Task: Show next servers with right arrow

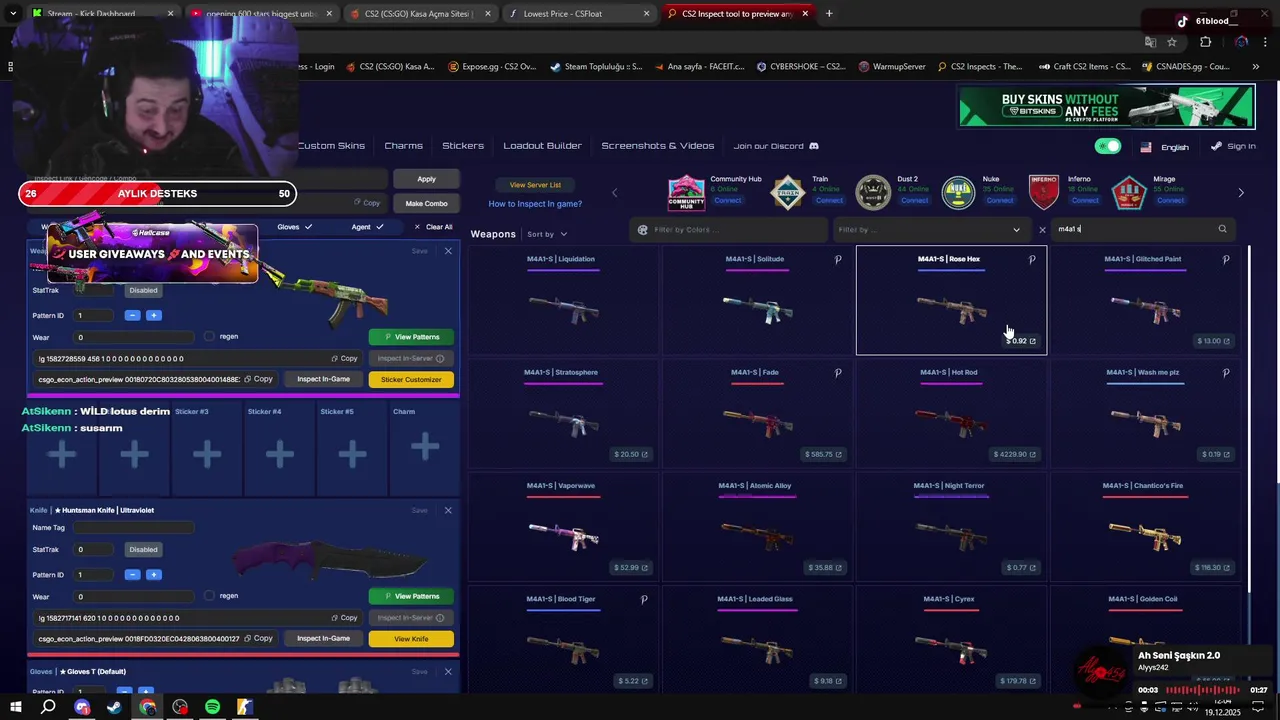Action: [x=1241, y=193]
